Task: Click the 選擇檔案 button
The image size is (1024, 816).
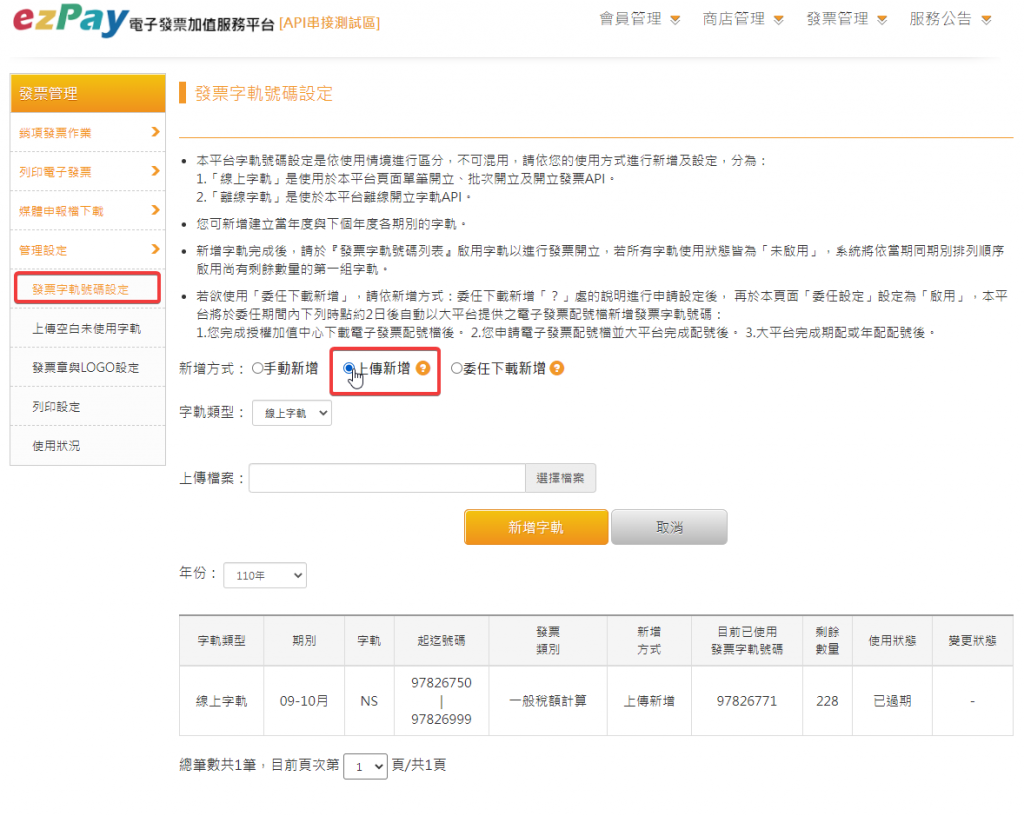Action: [560, 479]
